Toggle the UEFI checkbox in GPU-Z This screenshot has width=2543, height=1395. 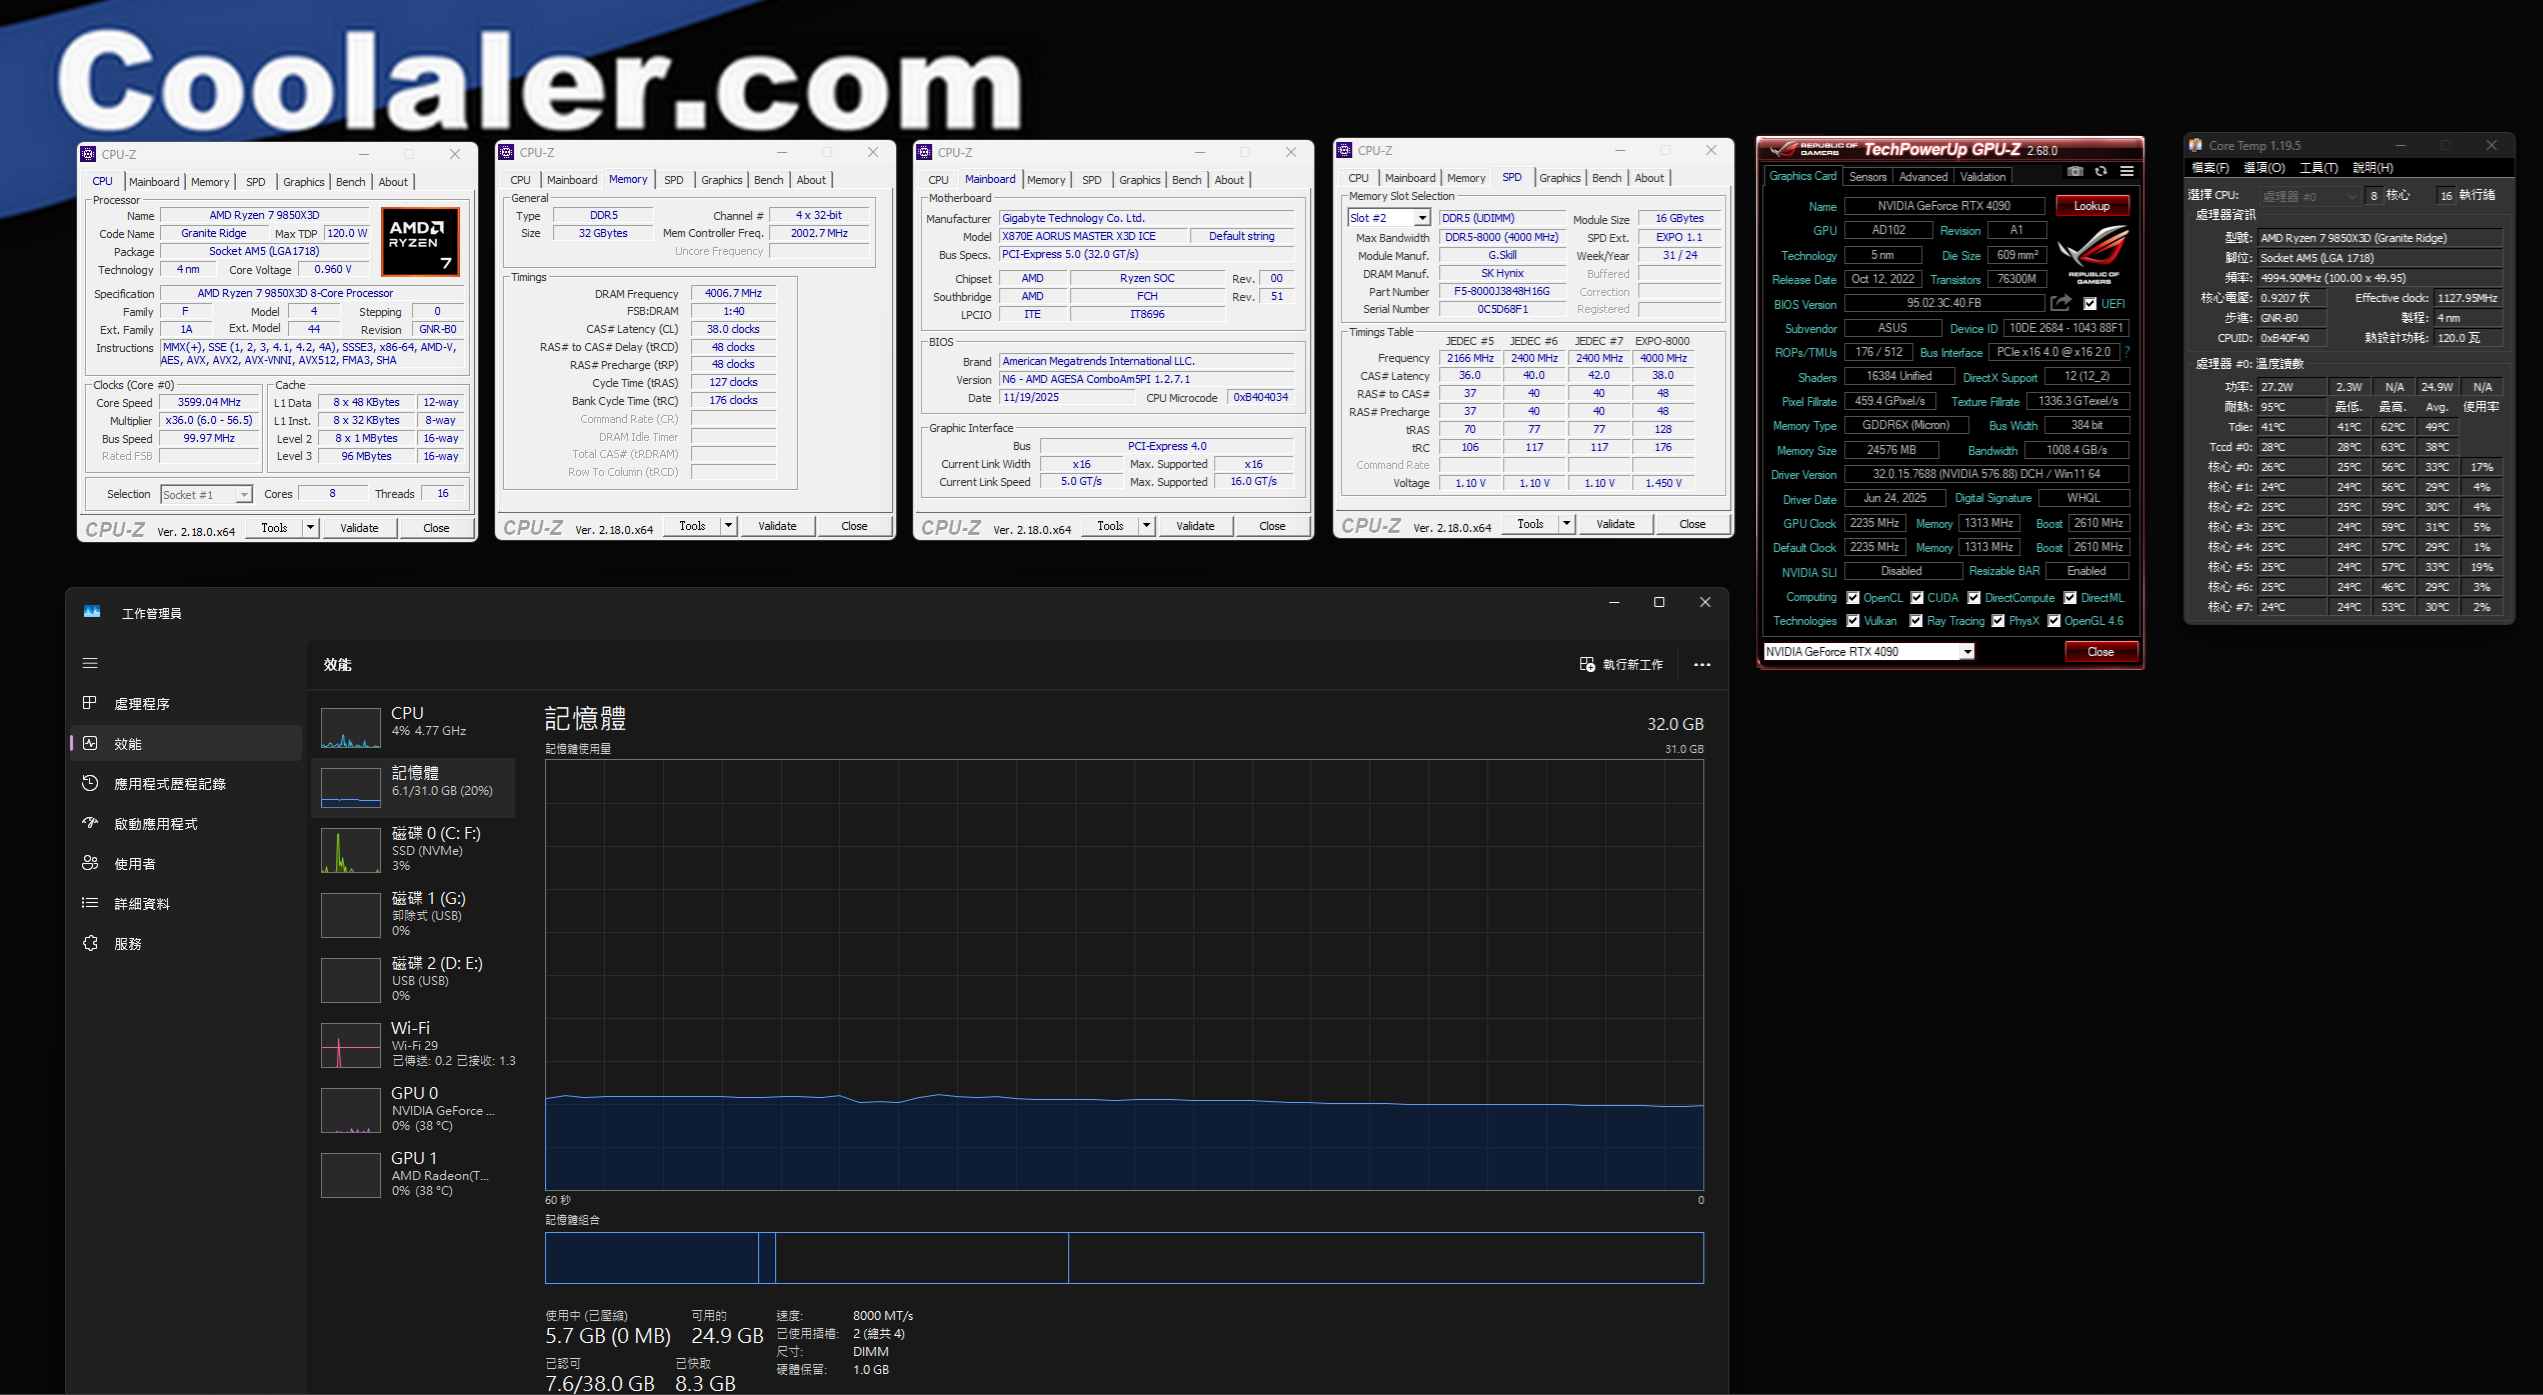click(x=2090, y=304)
